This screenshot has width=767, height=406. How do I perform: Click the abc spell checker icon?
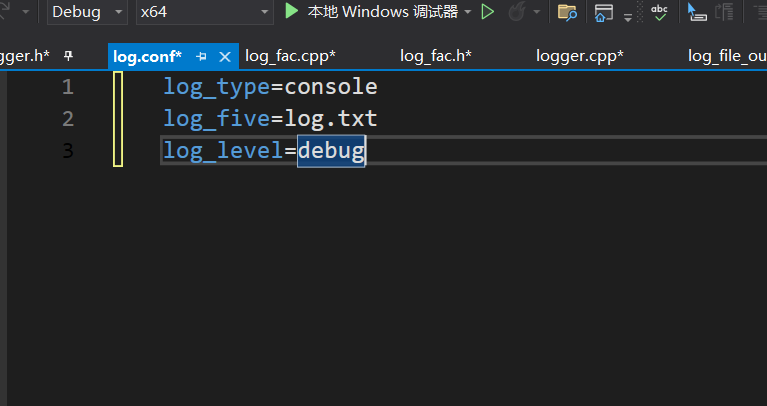tap(659, 12)
